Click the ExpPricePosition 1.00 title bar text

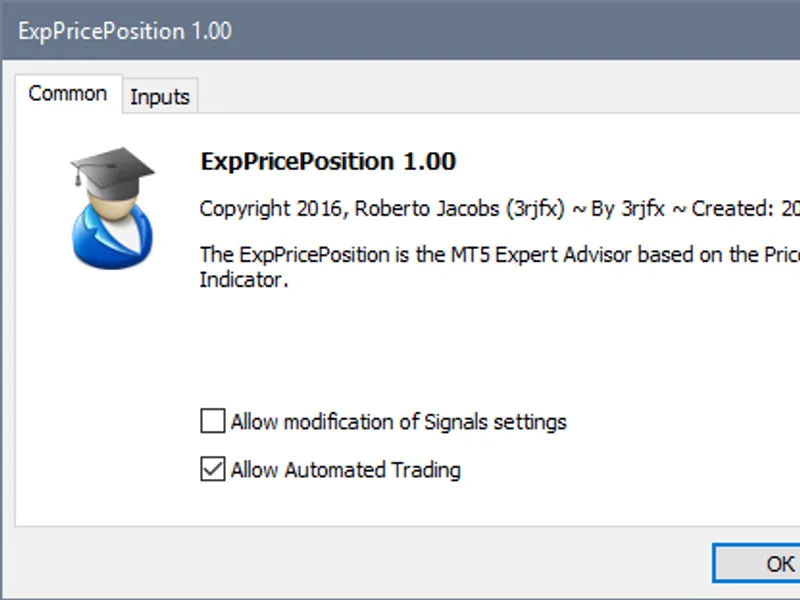[125, 31]
